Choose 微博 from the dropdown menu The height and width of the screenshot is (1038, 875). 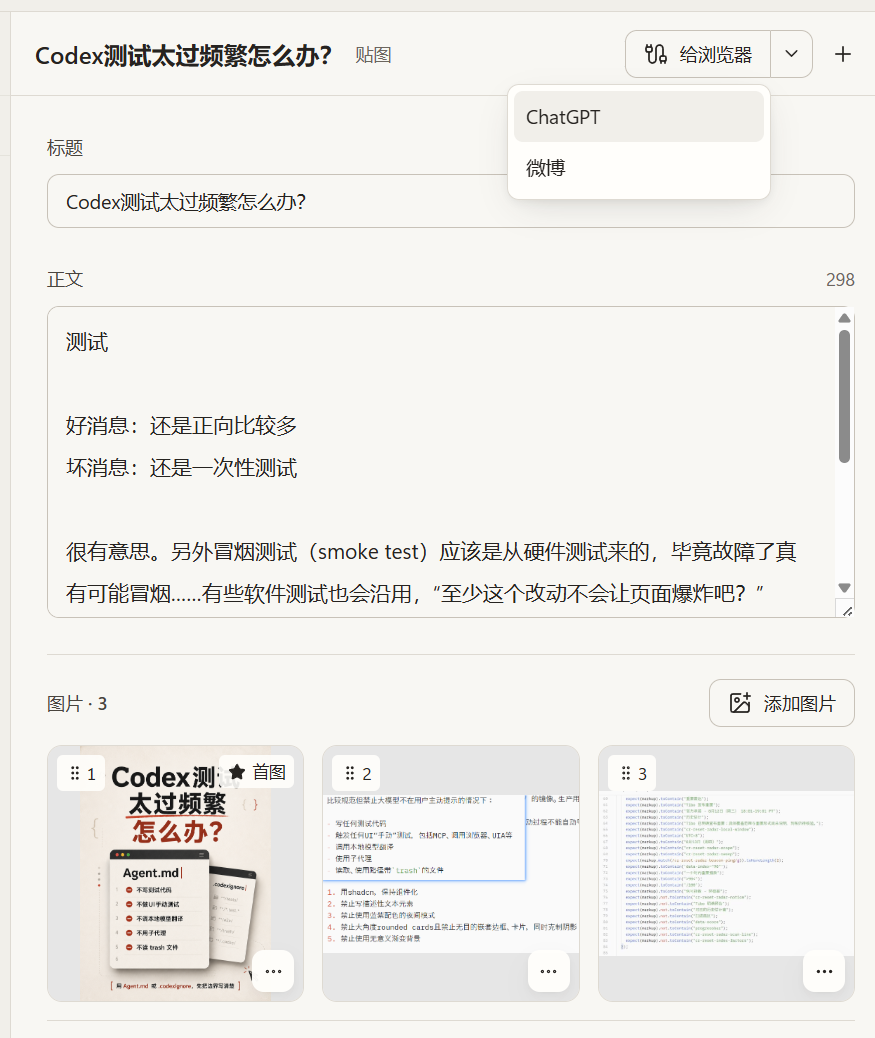click(x=639, y=168)
